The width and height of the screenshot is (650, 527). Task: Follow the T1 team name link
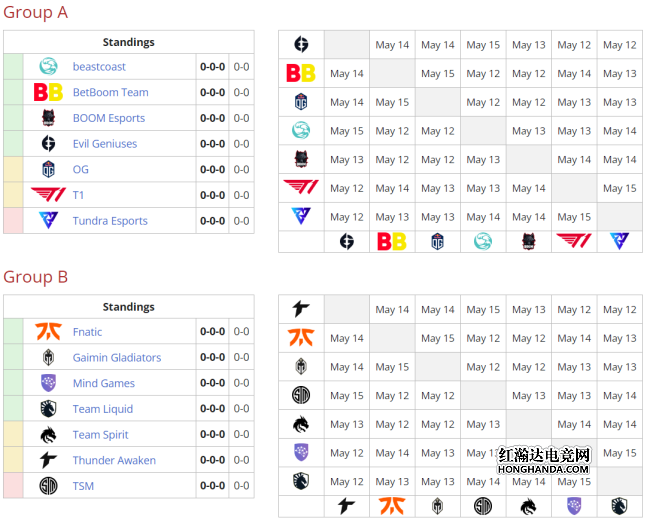coord(78,195)
